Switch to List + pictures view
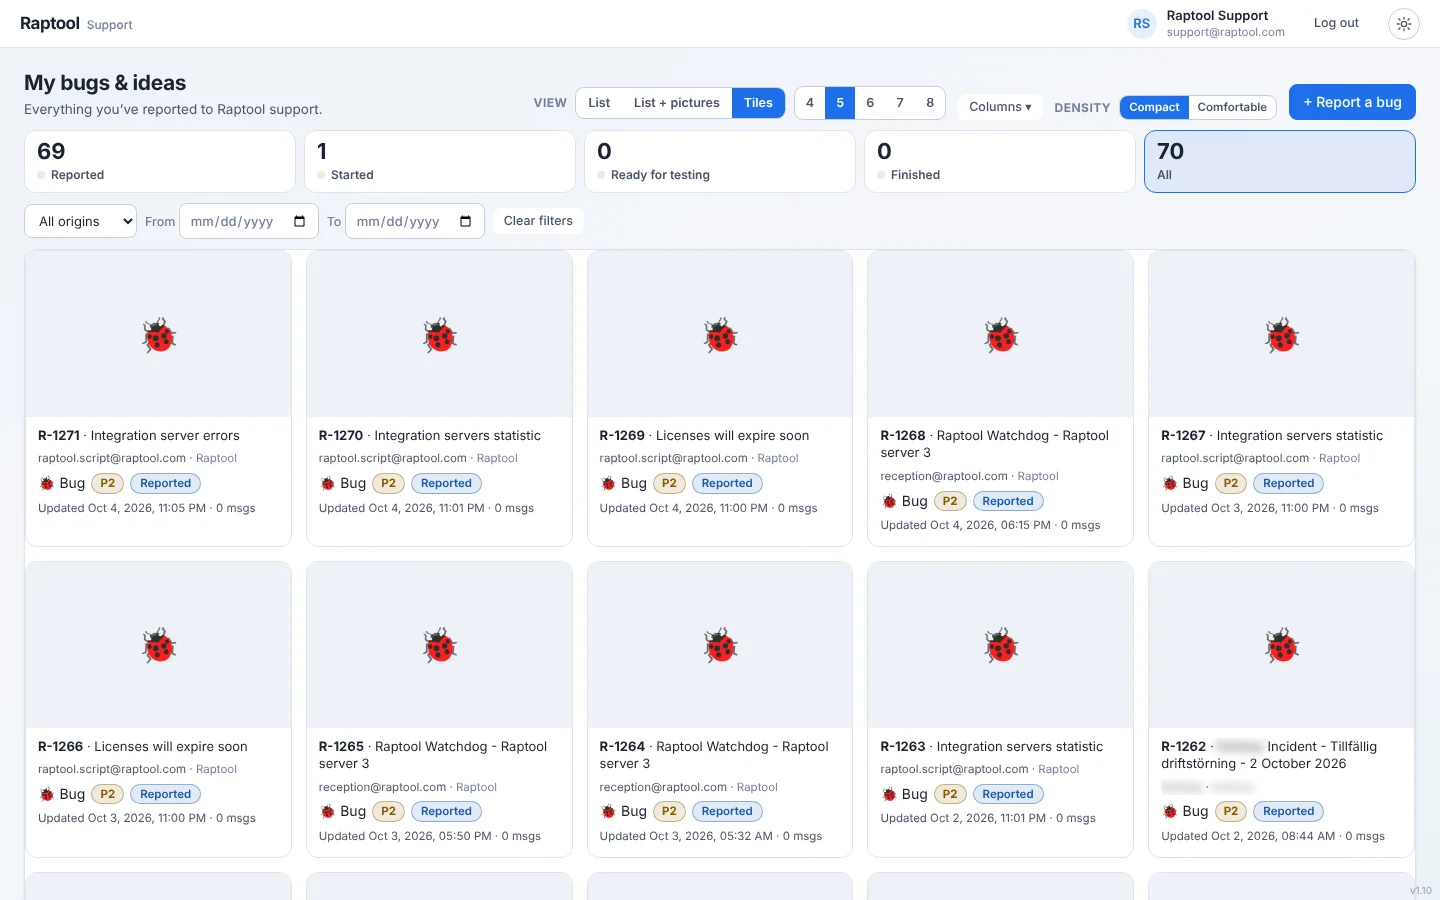The image size is (1440, 900). coord(677,103)
